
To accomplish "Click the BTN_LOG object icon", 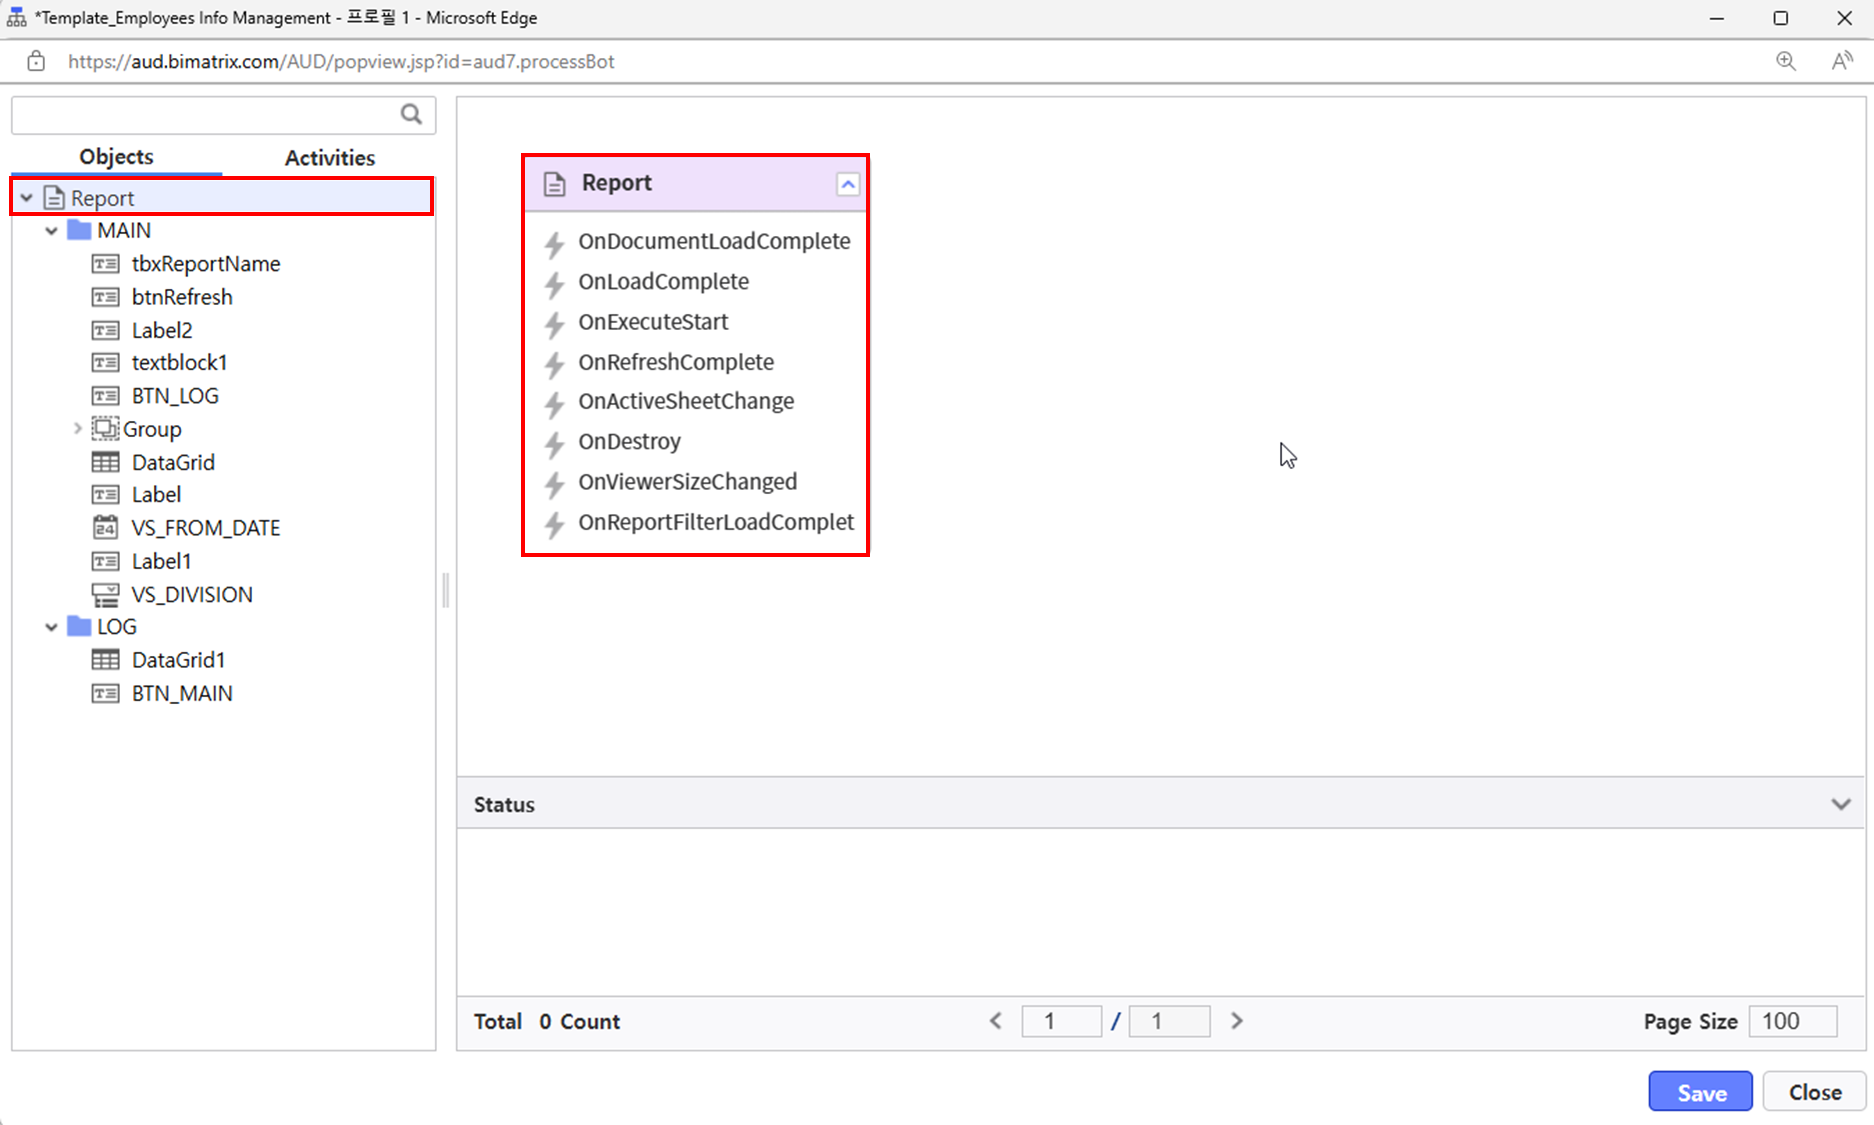I will (x=105, y=396).
